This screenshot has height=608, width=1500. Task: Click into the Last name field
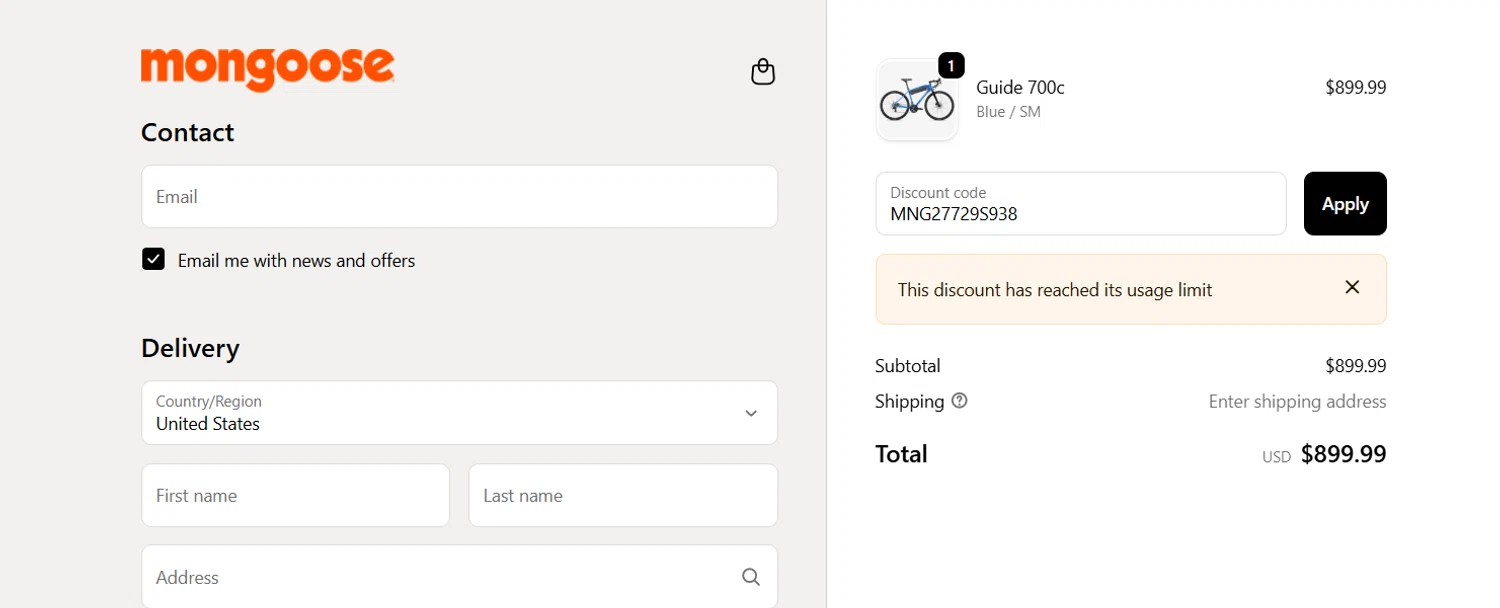tap(623, 495)
